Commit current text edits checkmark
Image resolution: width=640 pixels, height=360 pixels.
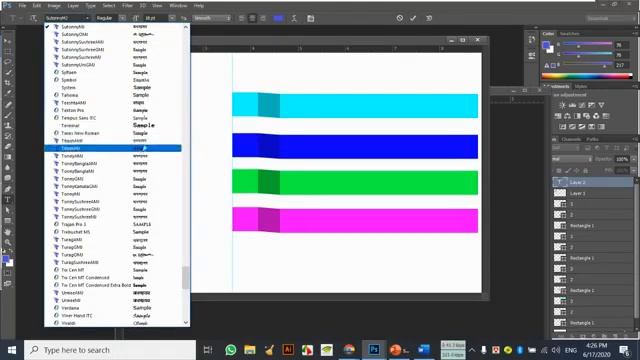tap(413, 18)
